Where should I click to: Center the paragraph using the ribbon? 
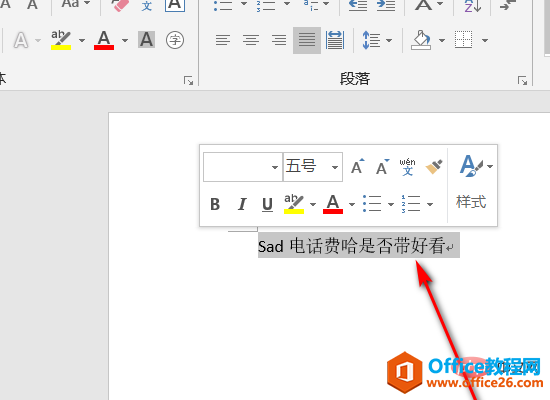pyautogui.click(x=251, y=40)
